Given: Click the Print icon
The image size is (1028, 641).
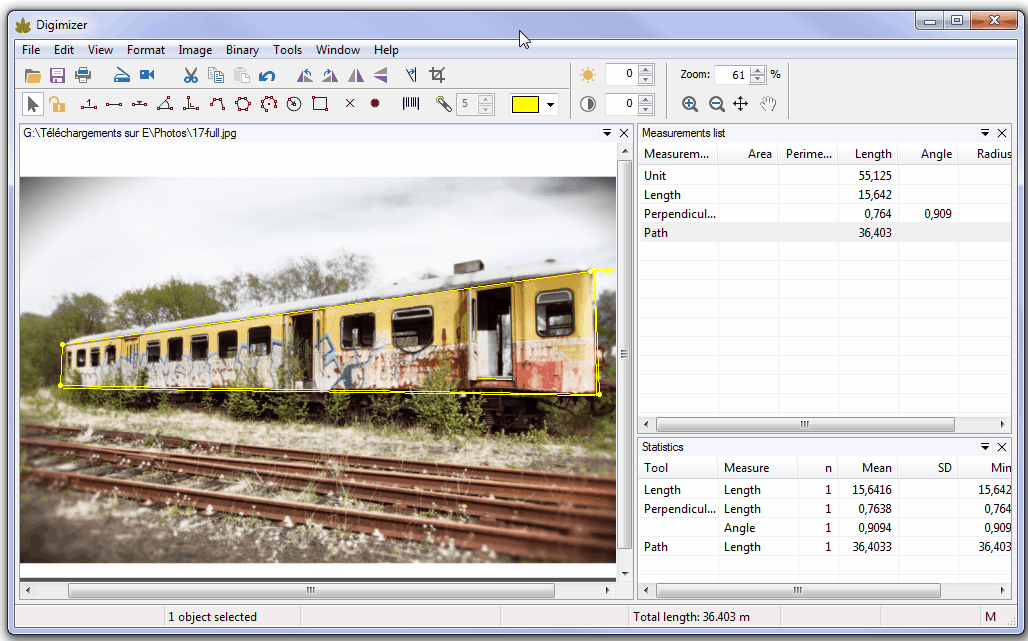Looking at the screenshot, I should tap(82, 75).
